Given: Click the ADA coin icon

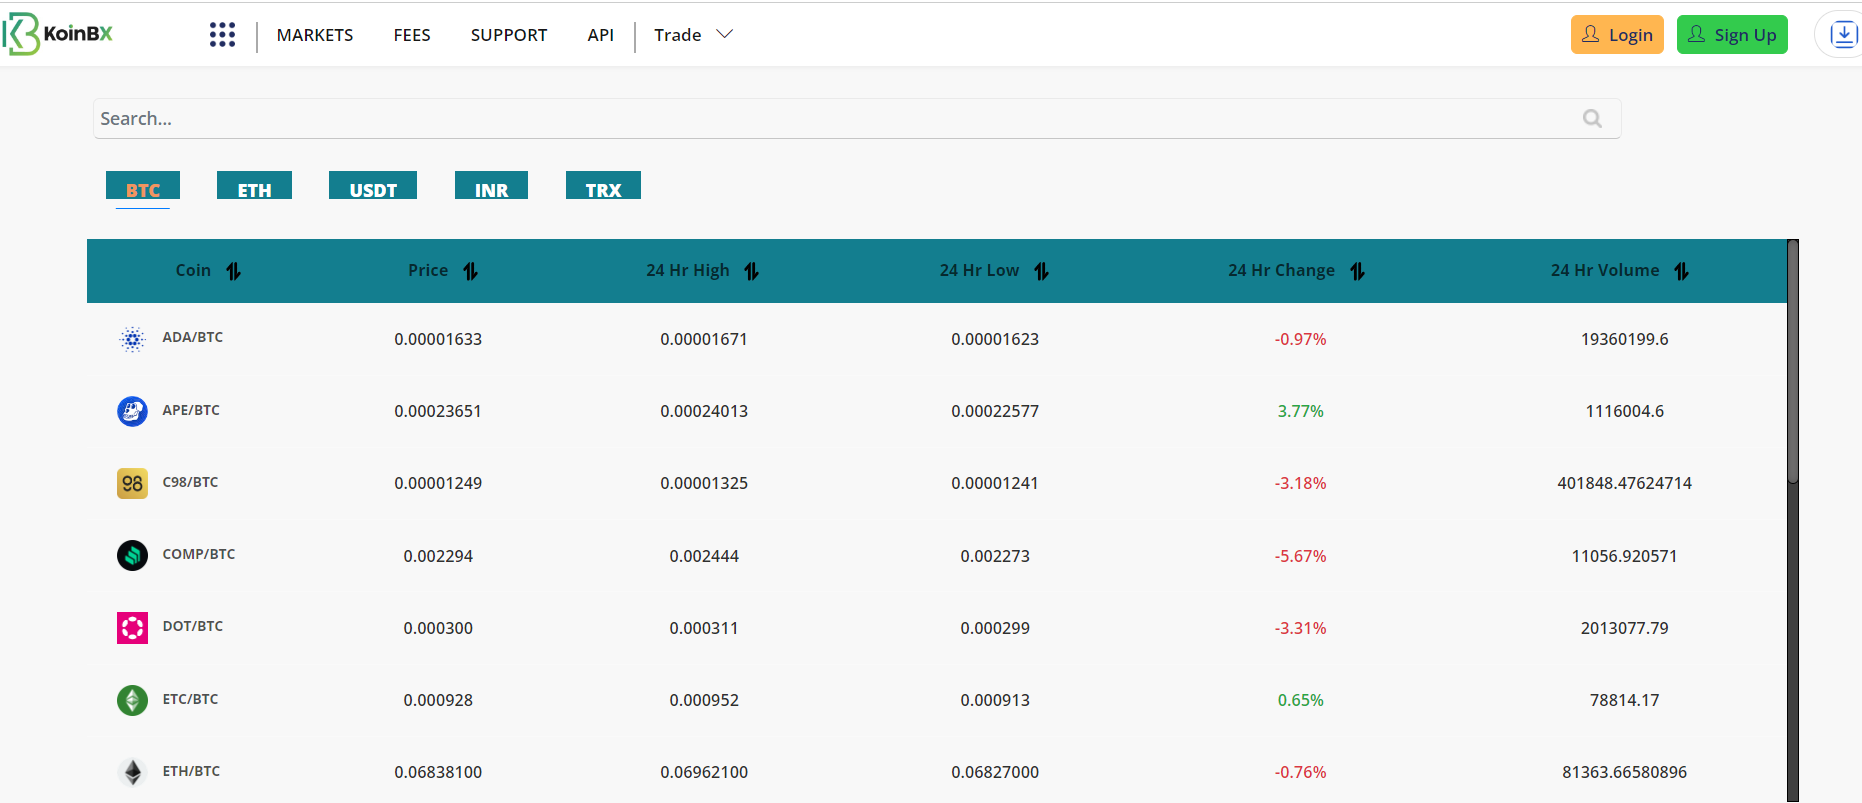Looking at the screenshot, I should coord(132,339).
